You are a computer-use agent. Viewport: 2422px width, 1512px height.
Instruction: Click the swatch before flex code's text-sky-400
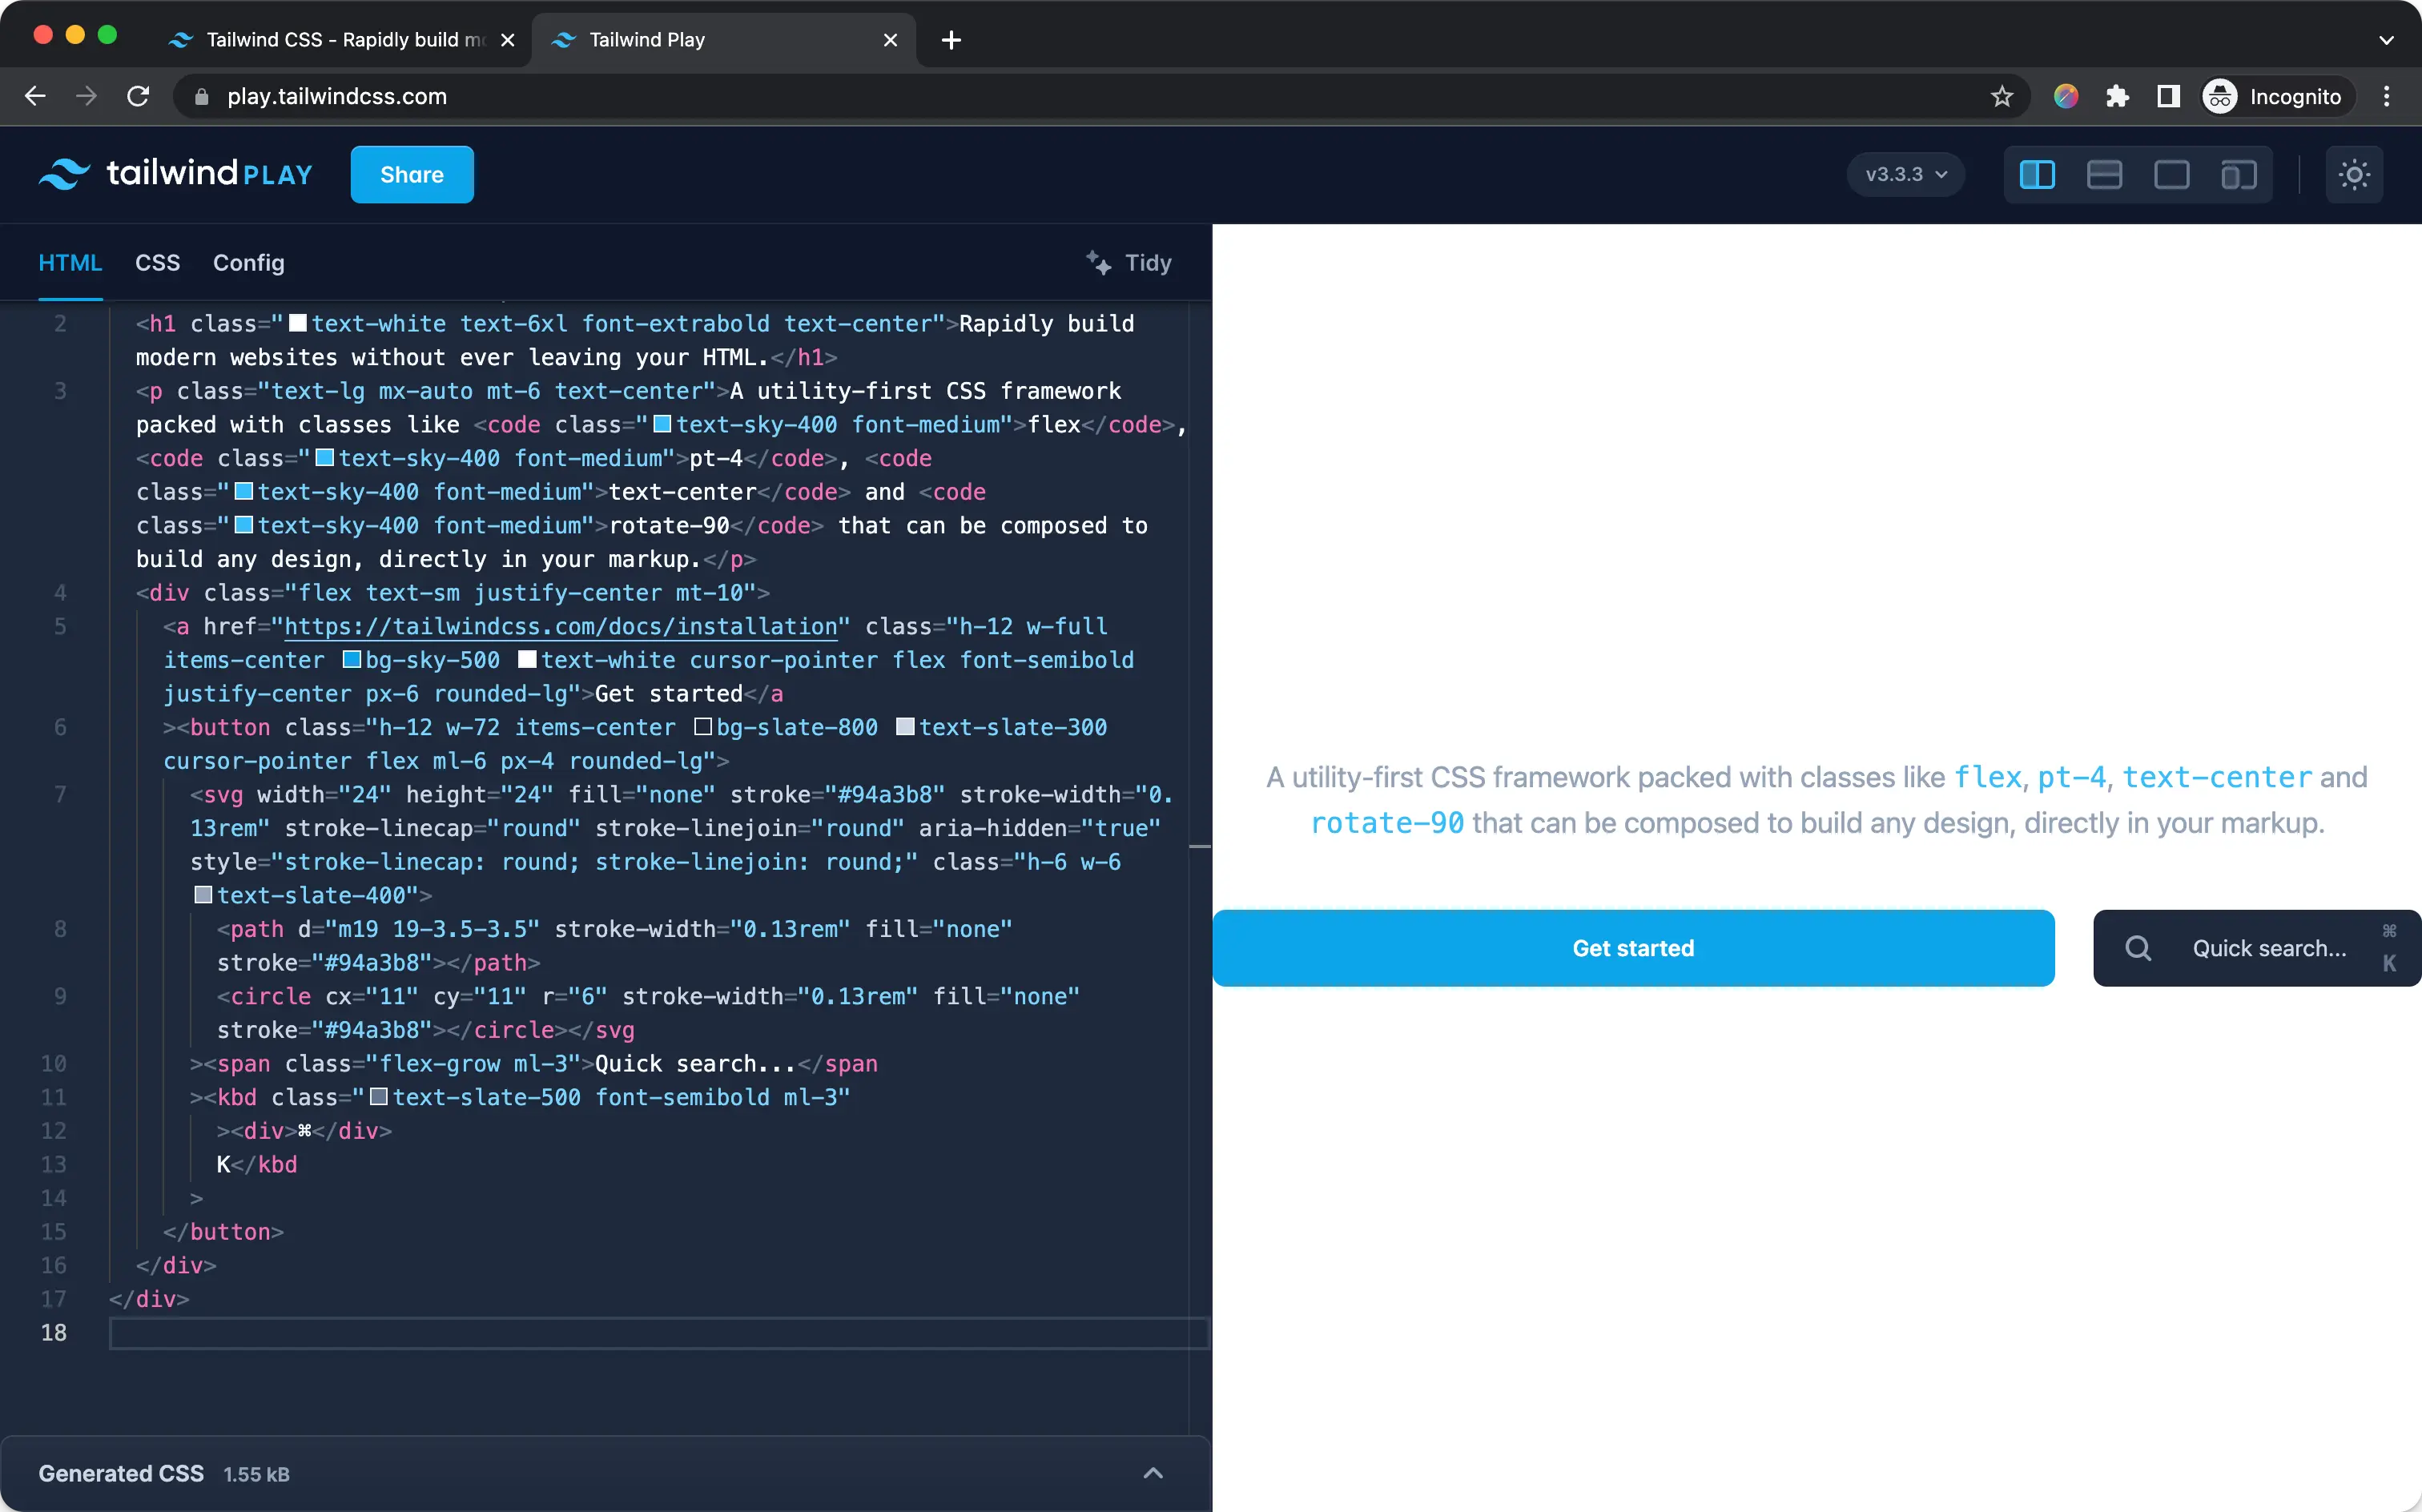pyautogui.click(x=662, y=424)
